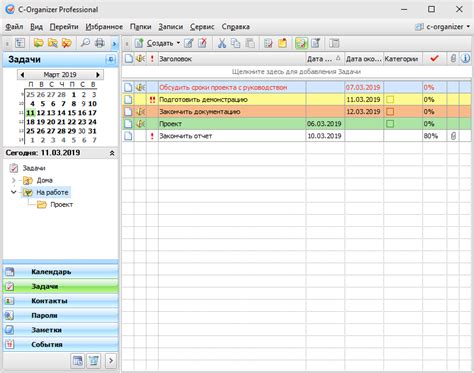Toggle the folder tree view icon

click(x=20, y=43)
